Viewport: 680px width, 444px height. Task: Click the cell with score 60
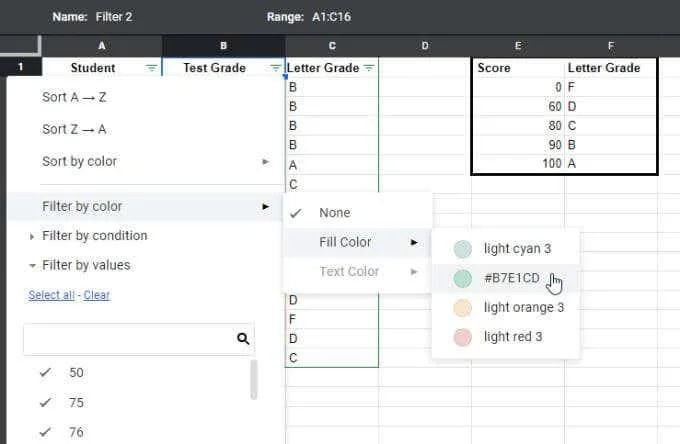point(518,106)
